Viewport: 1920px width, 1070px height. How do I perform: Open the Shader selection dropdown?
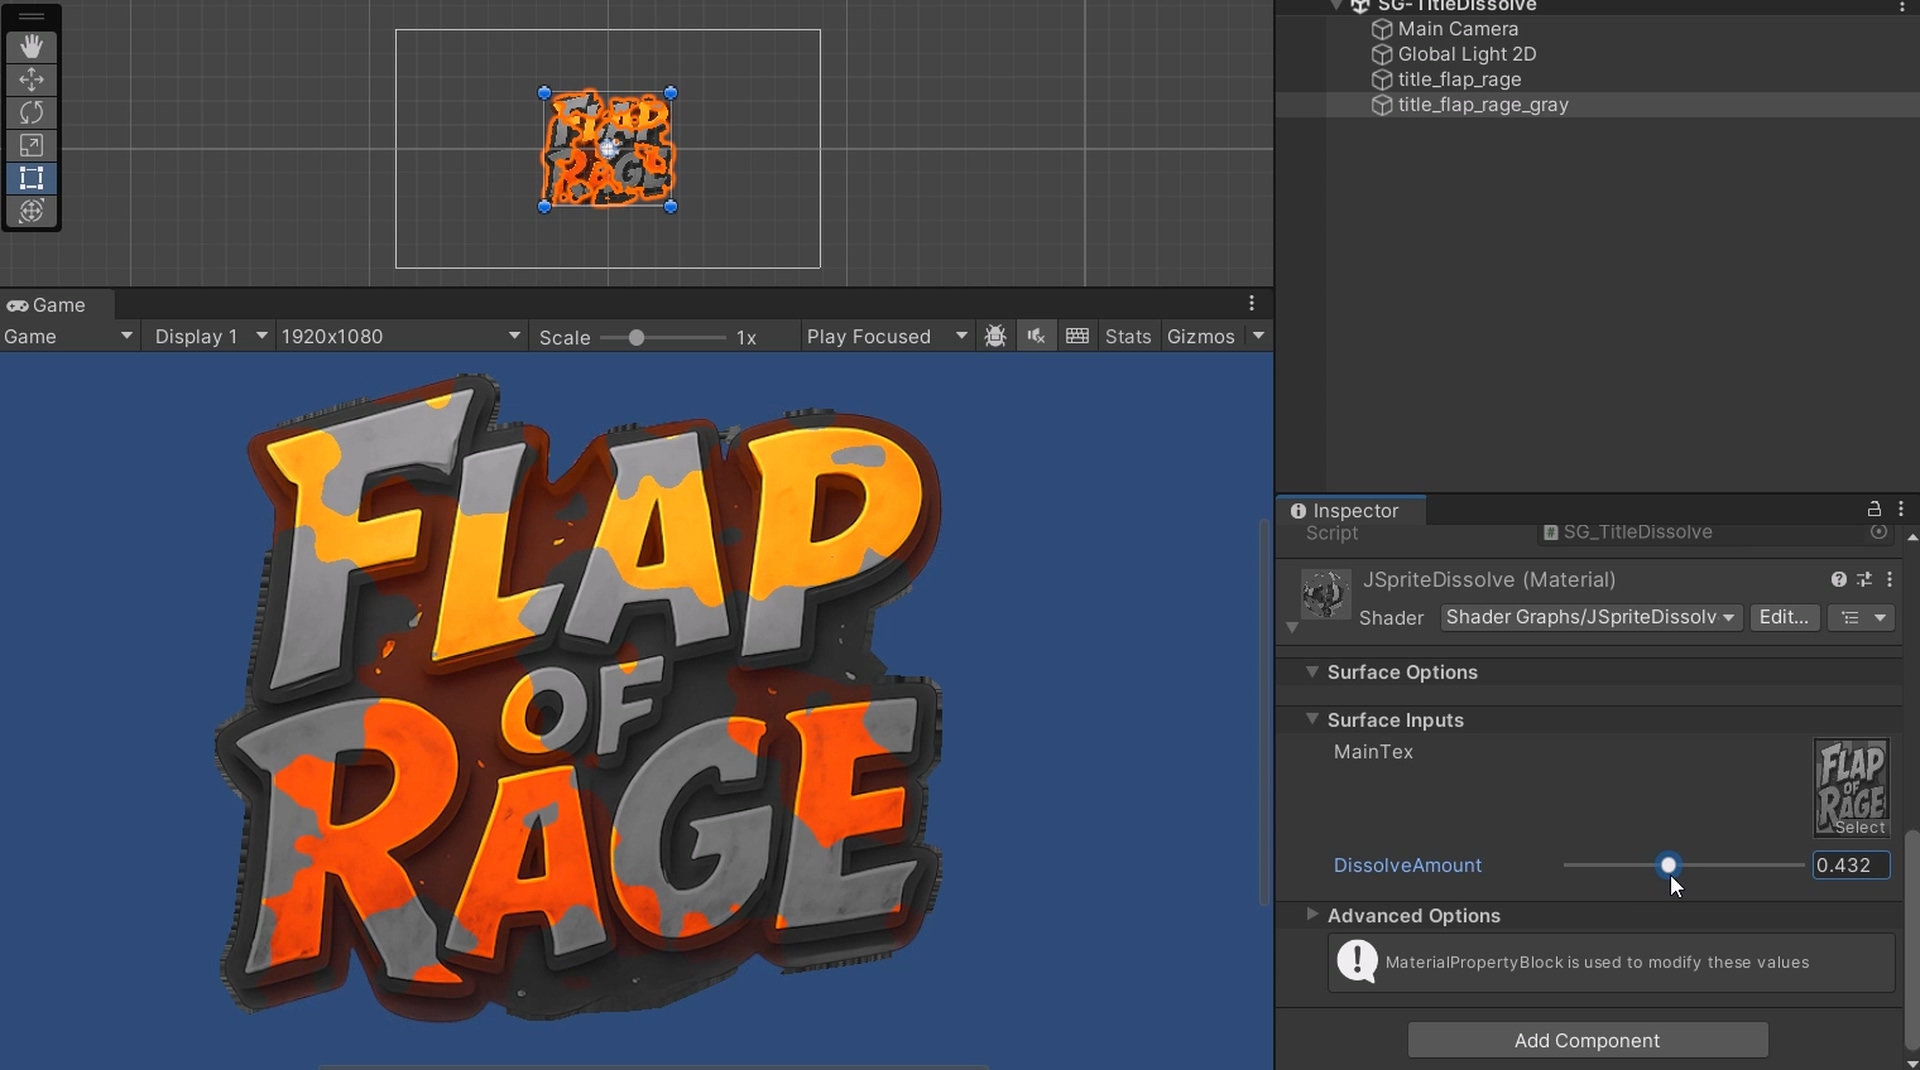(x=1590, y=618)
